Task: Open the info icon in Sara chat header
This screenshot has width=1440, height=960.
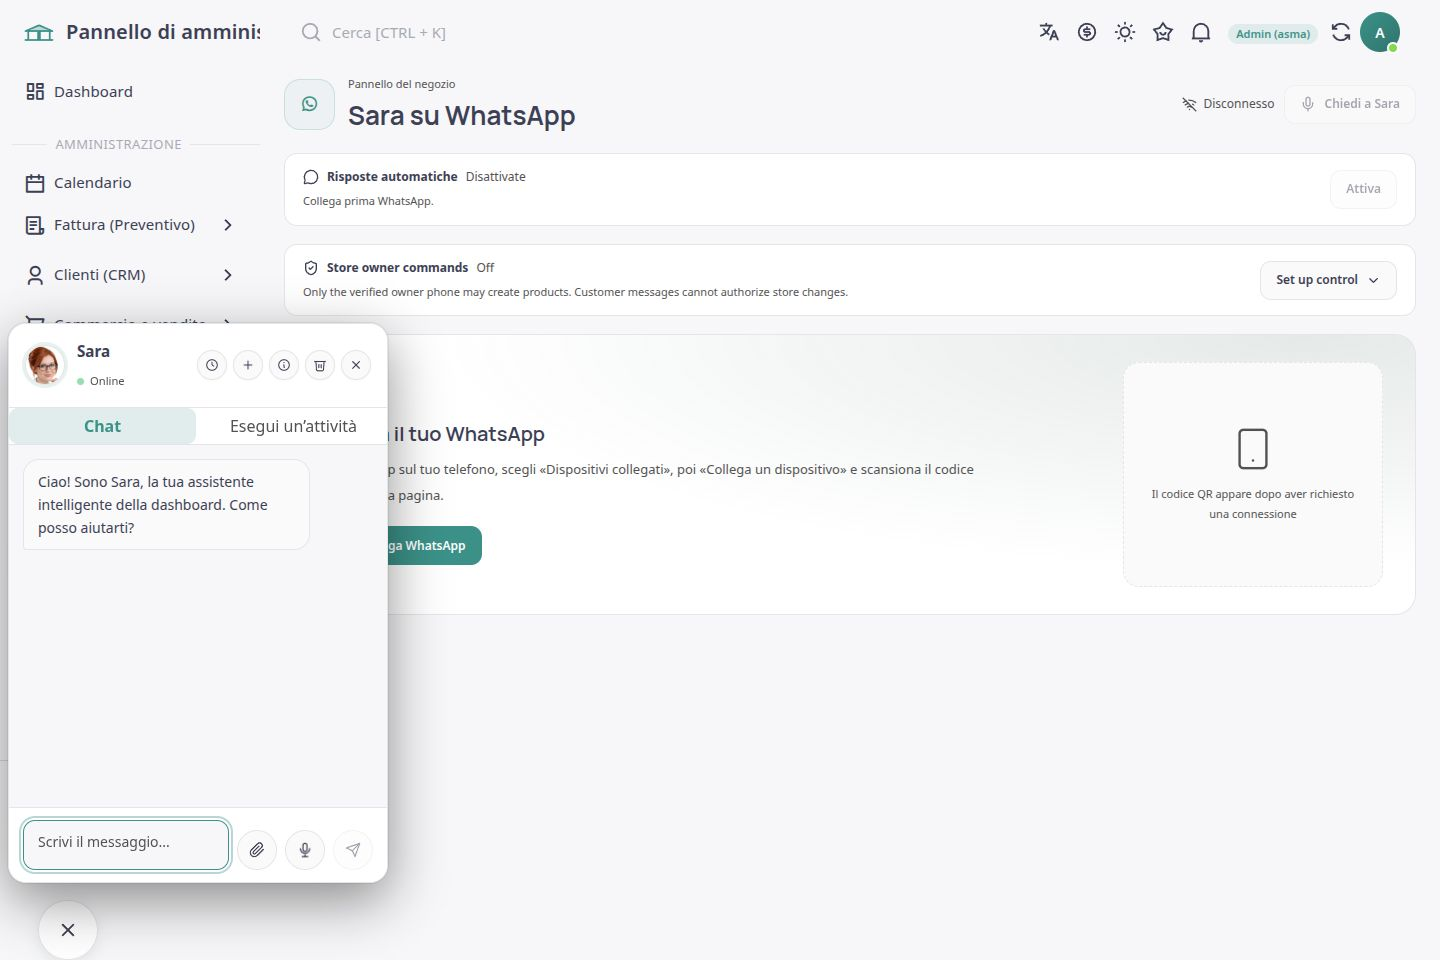Action: tap(284, 365)
